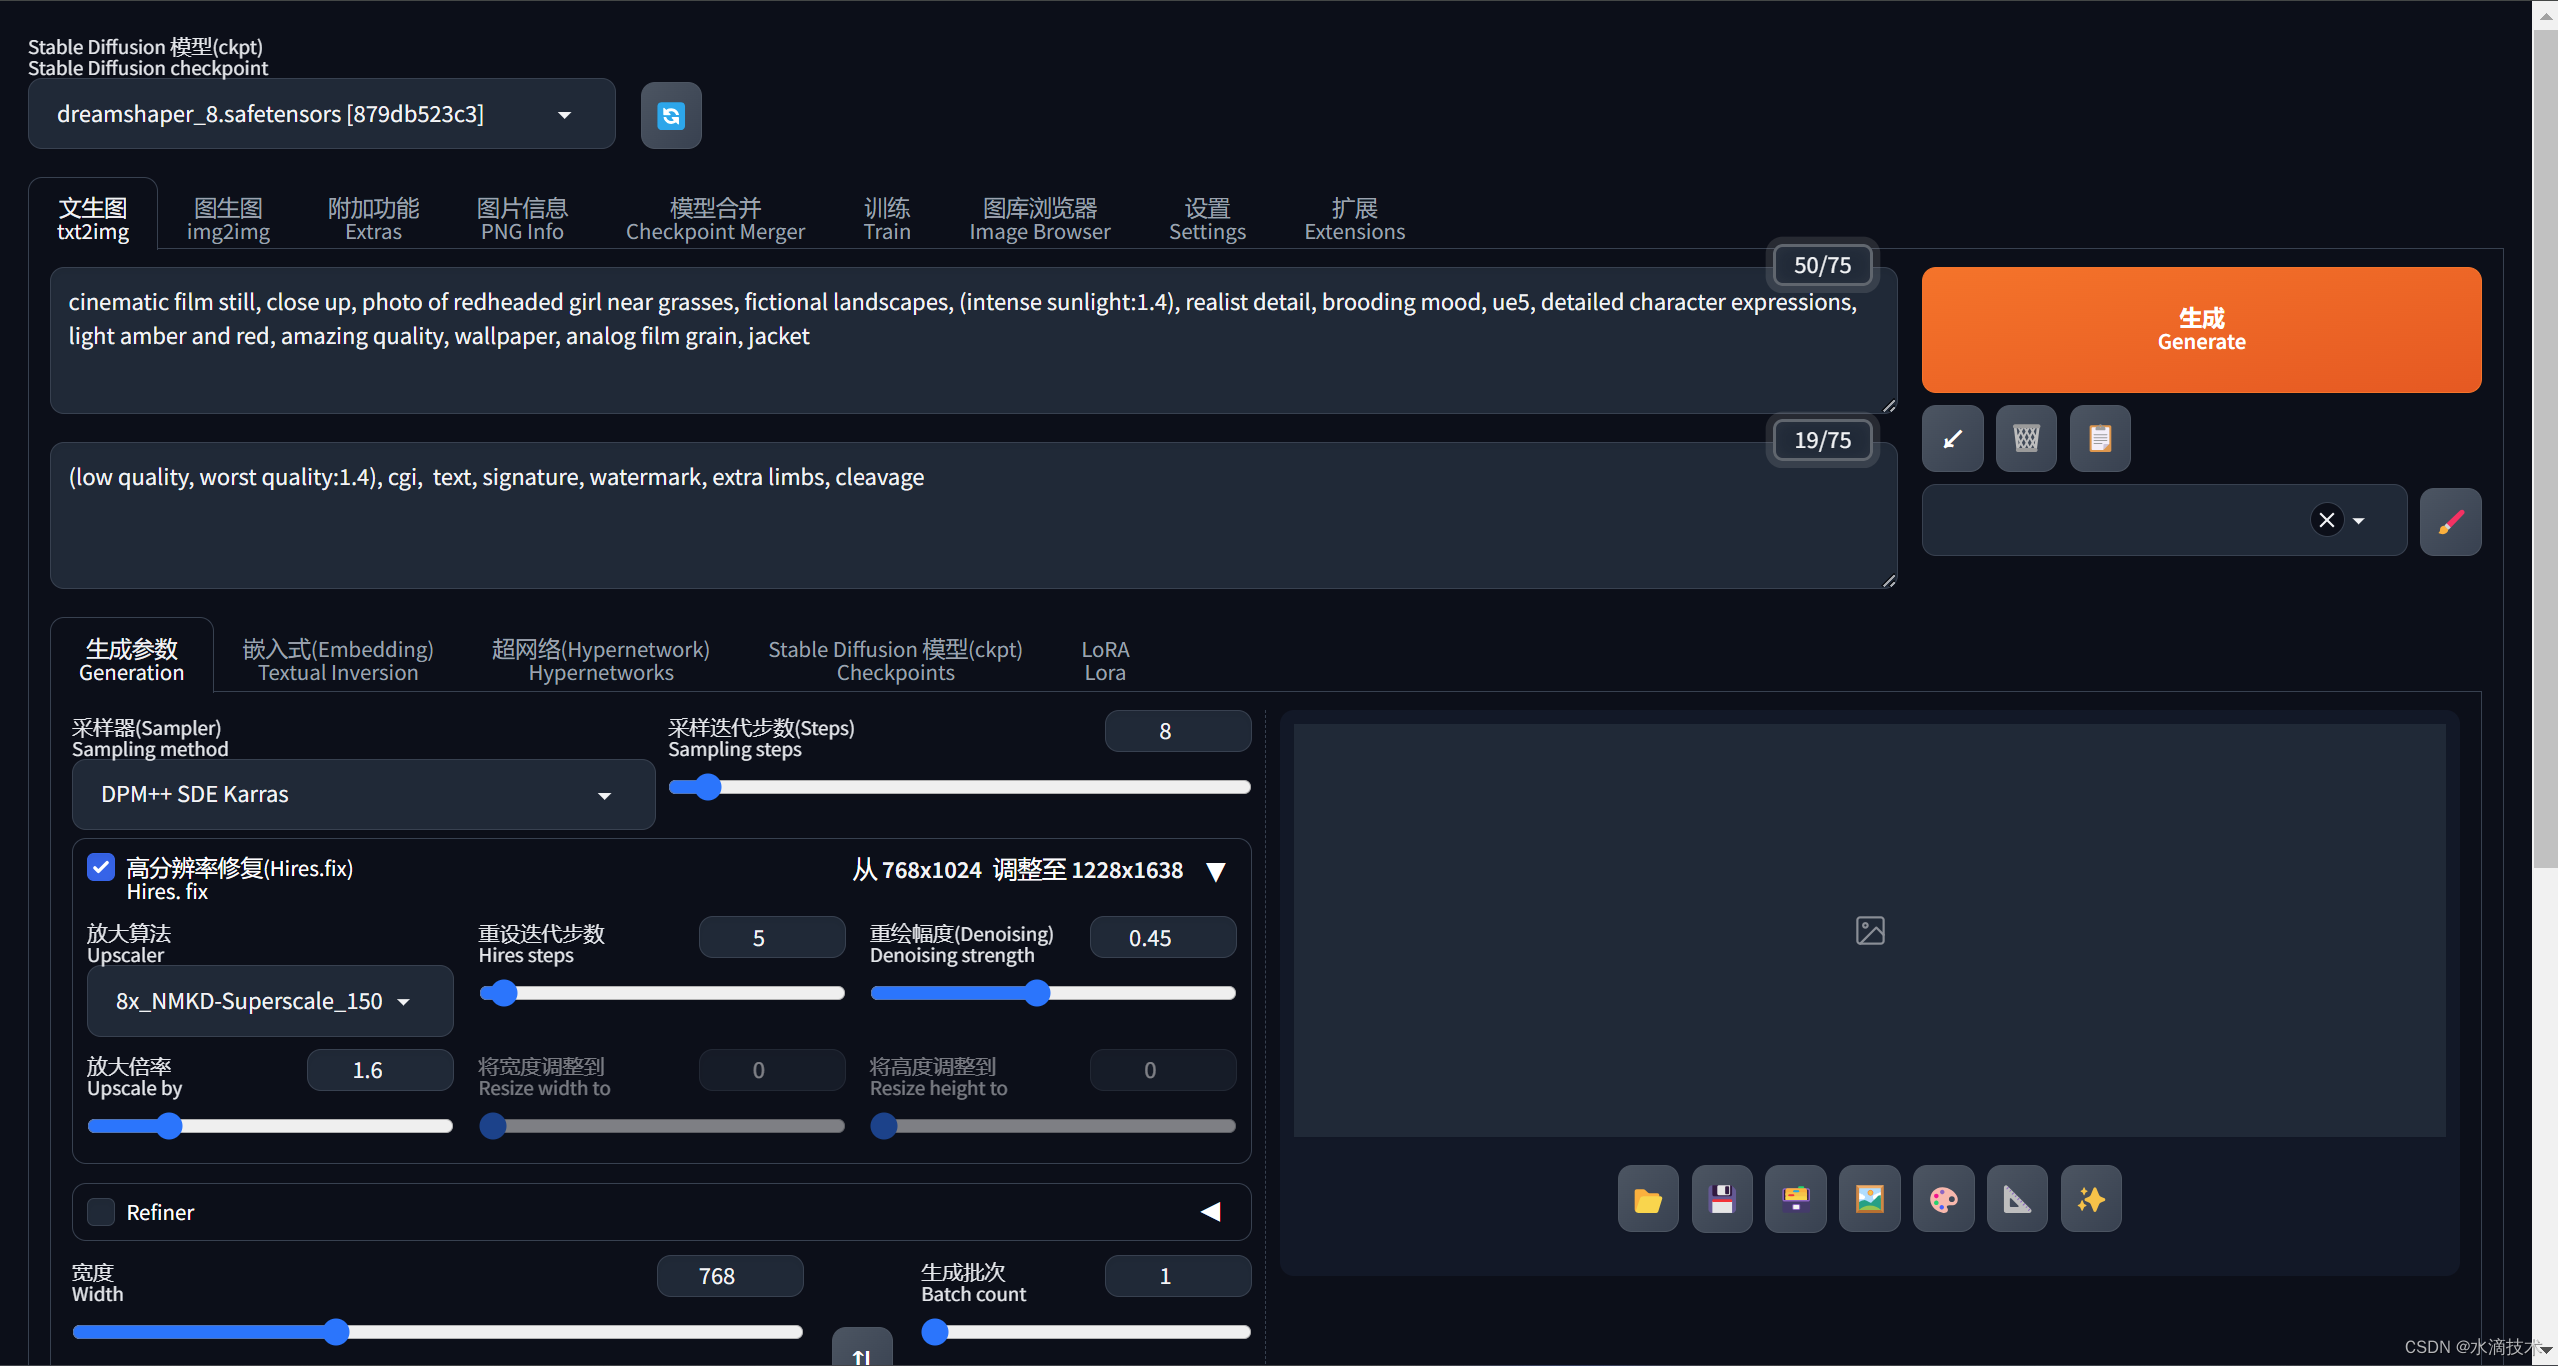
Task: Refresh the checkpoint list with blue icon
Action: (671, 115)
